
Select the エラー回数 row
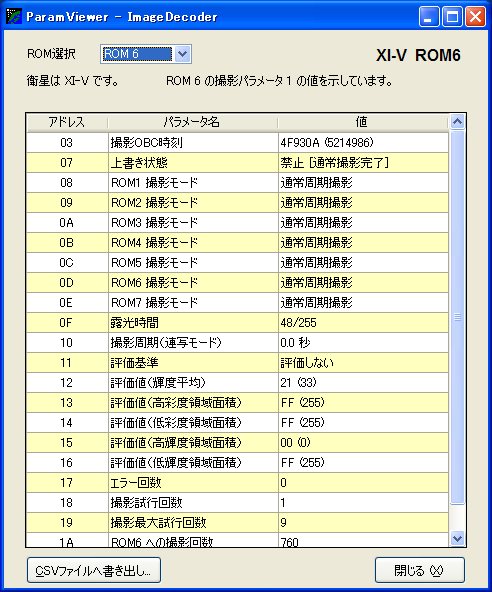[x=238, y=483]
